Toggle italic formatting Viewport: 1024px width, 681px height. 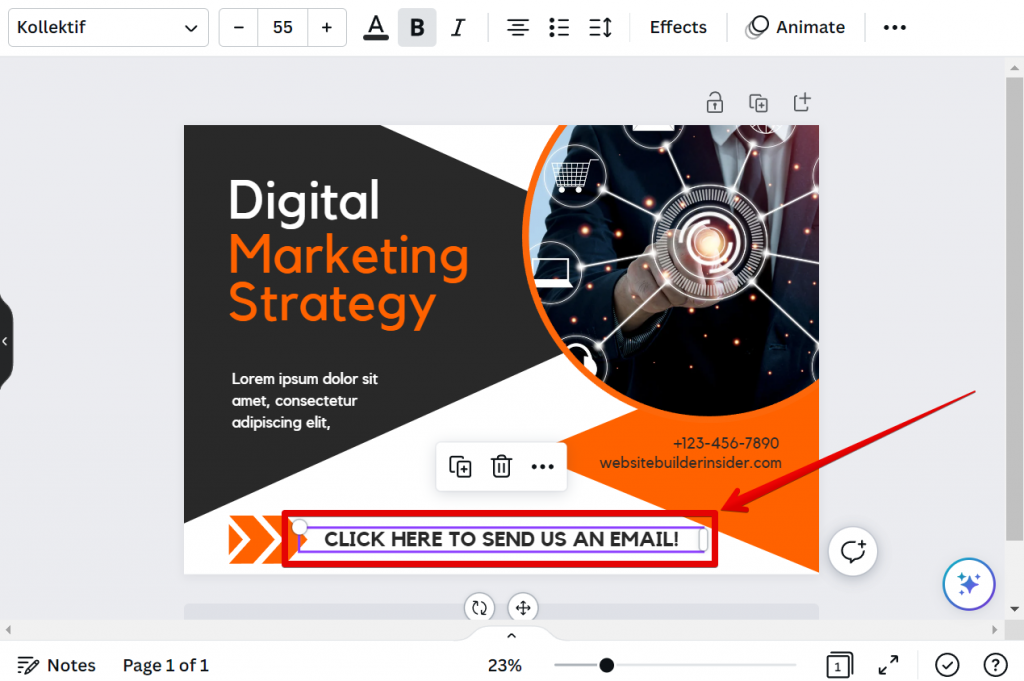tap(458, 28)
